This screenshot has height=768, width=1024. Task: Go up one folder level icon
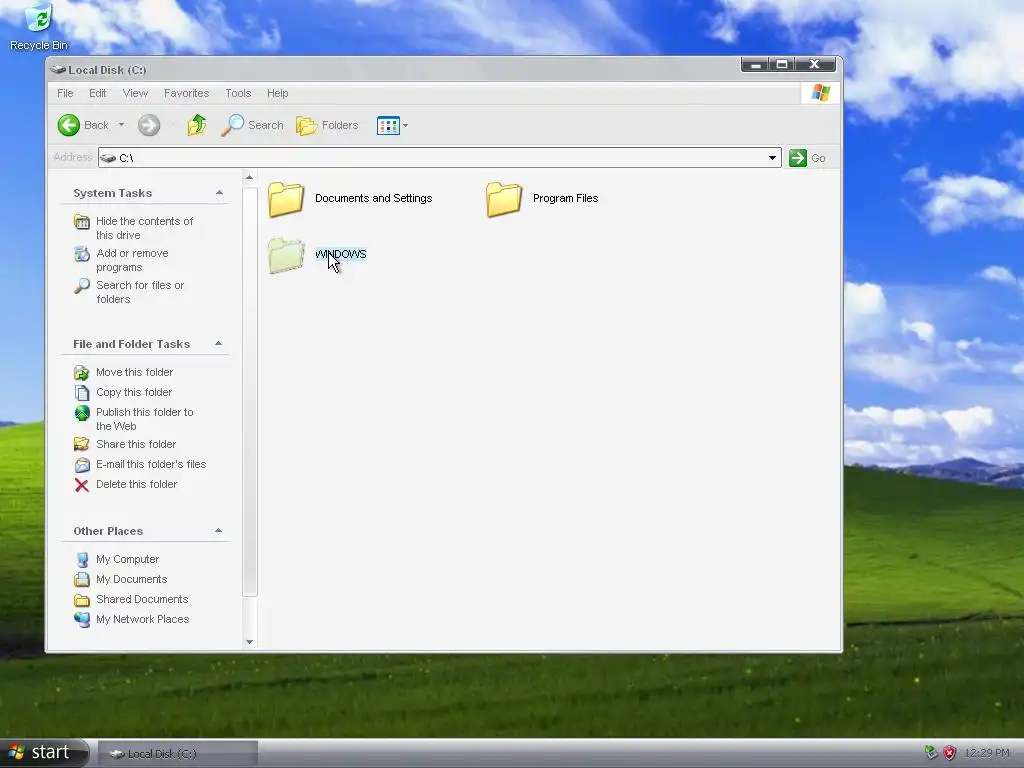tap(197, 125)
